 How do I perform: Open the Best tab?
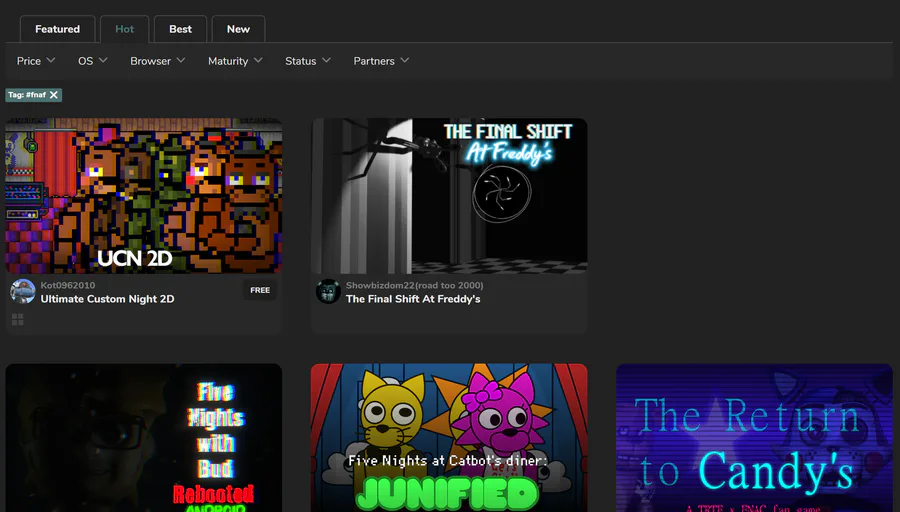pos(180,29)
